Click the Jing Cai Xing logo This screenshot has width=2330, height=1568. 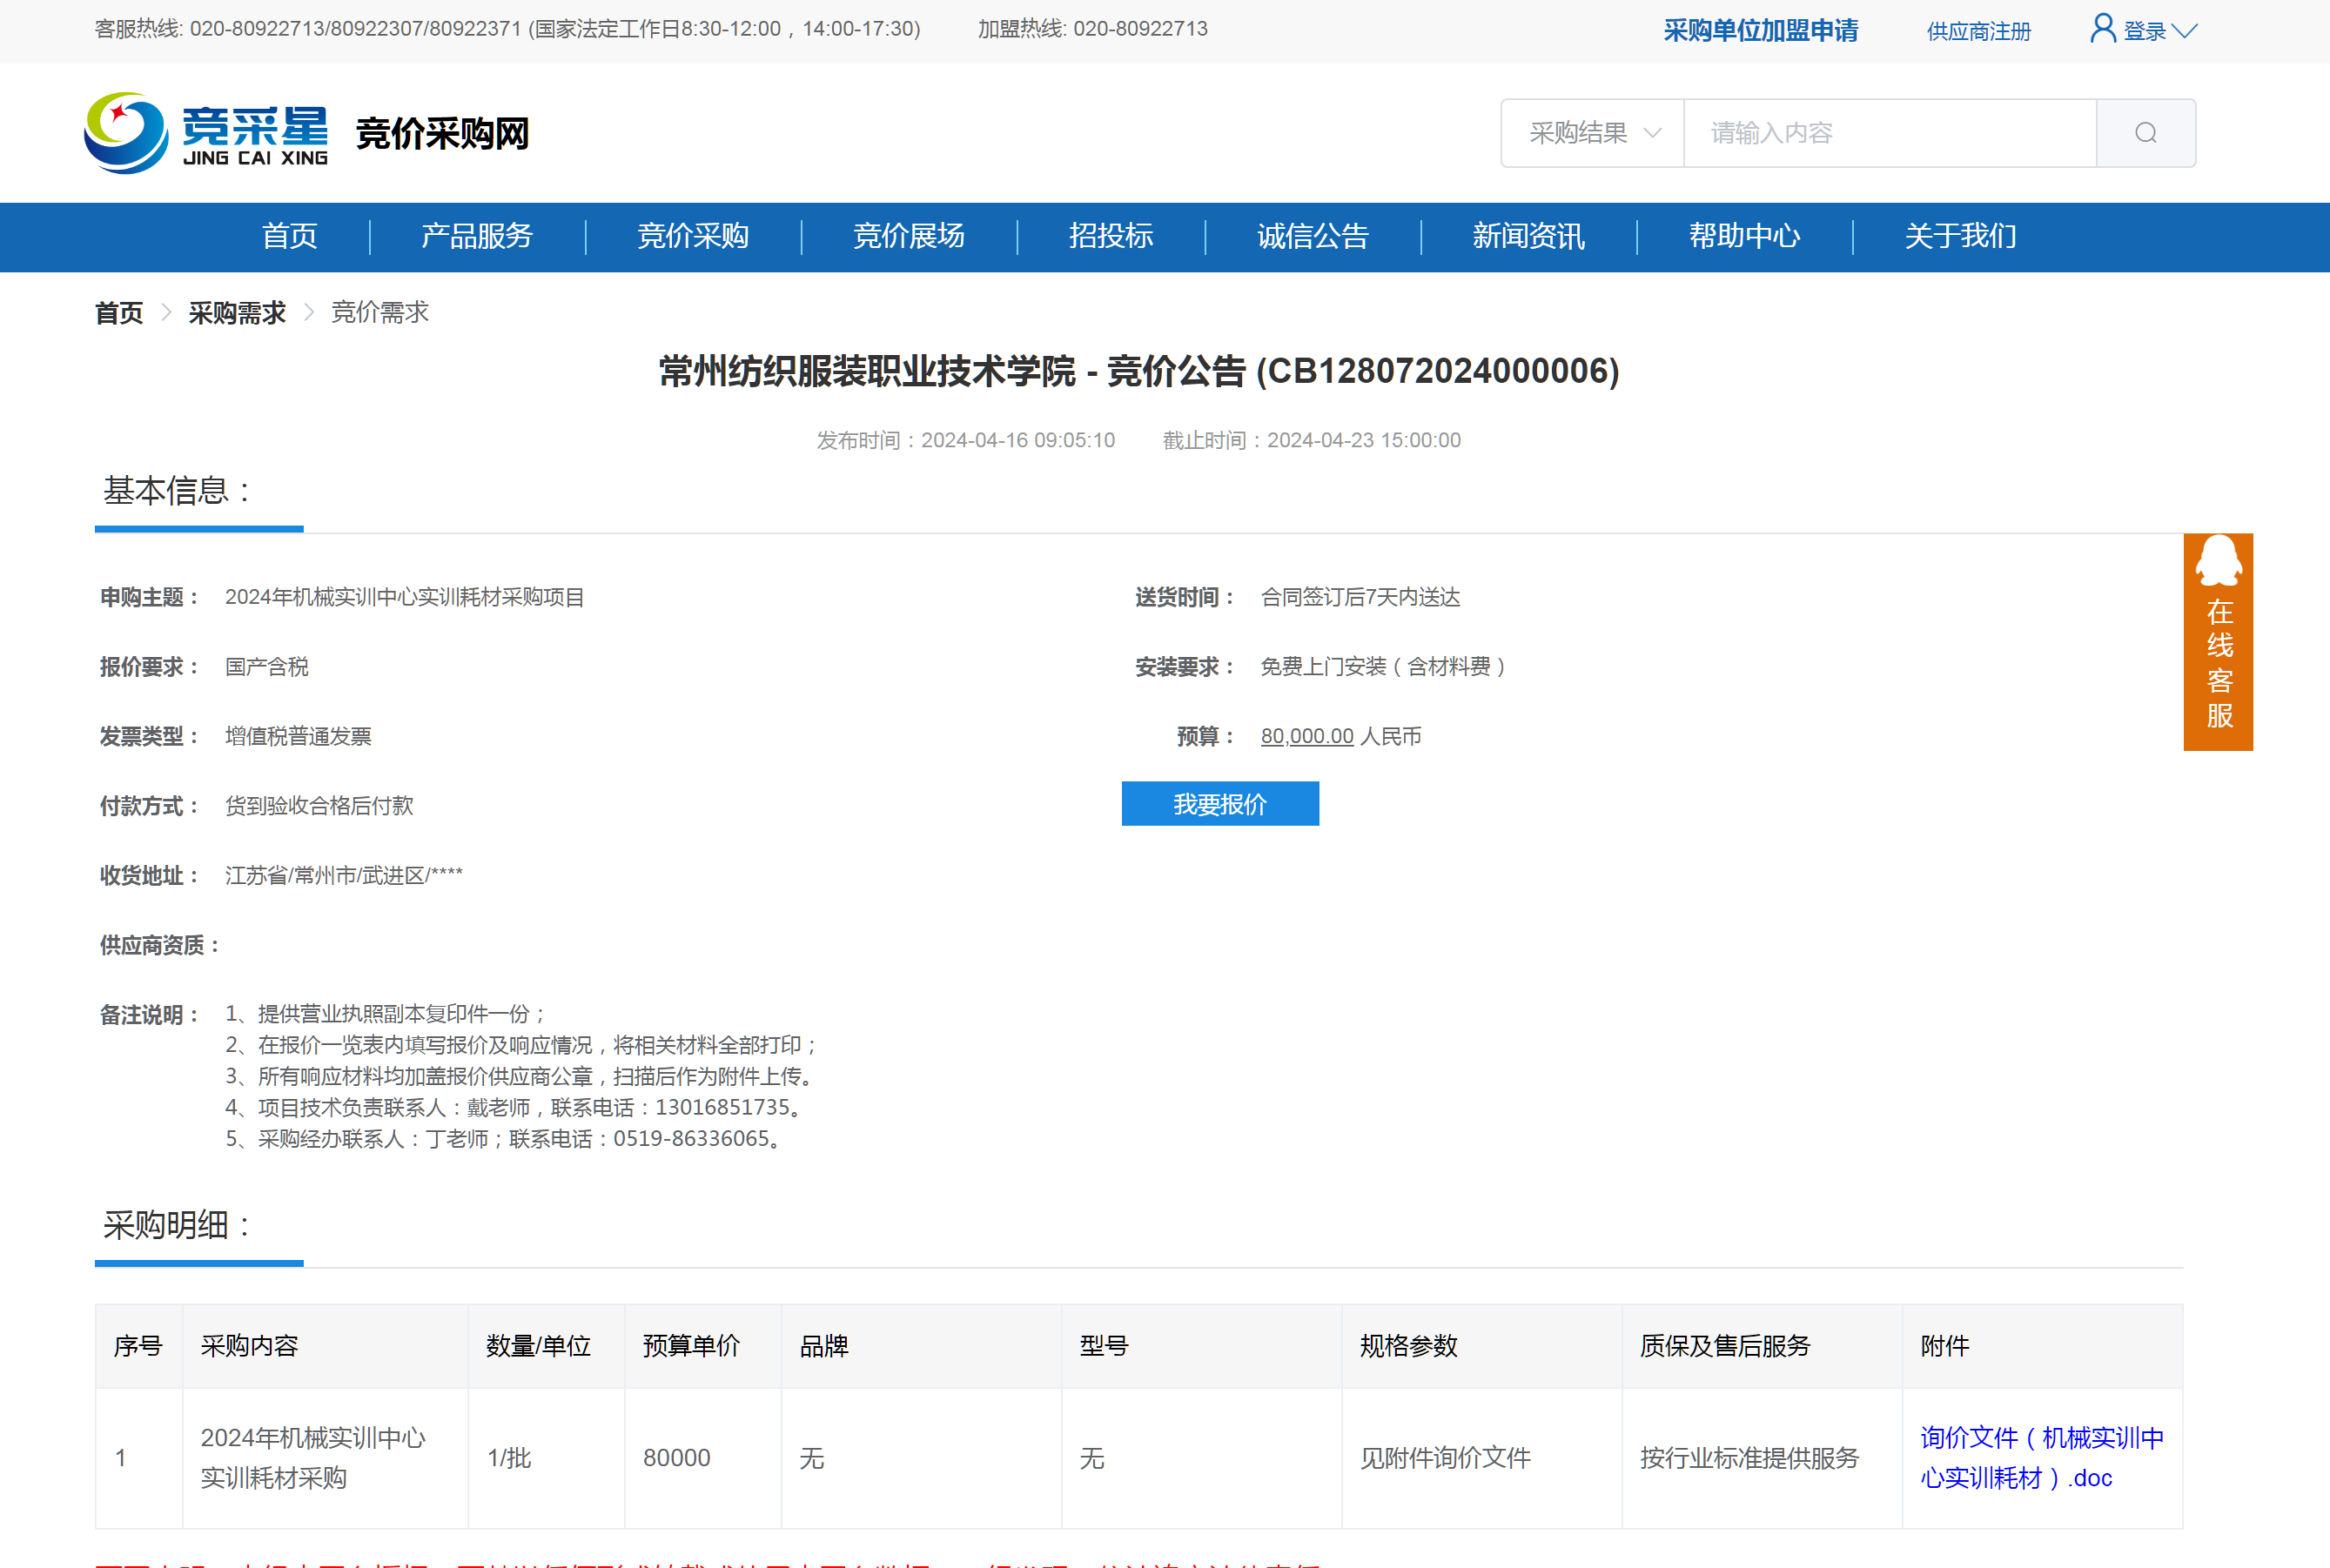[207, 133]
